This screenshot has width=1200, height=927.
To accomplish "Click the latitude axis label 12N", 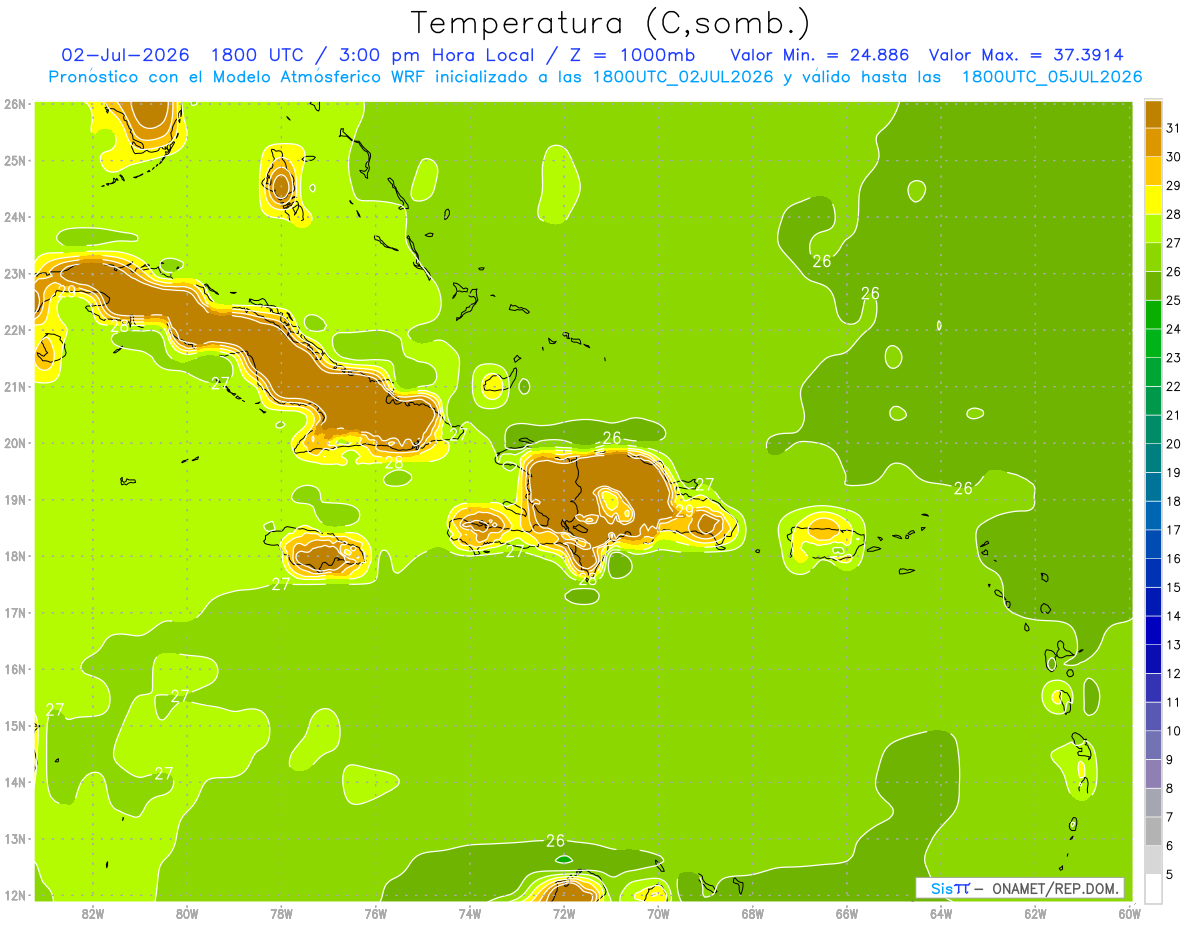I will tap(15, 894).
